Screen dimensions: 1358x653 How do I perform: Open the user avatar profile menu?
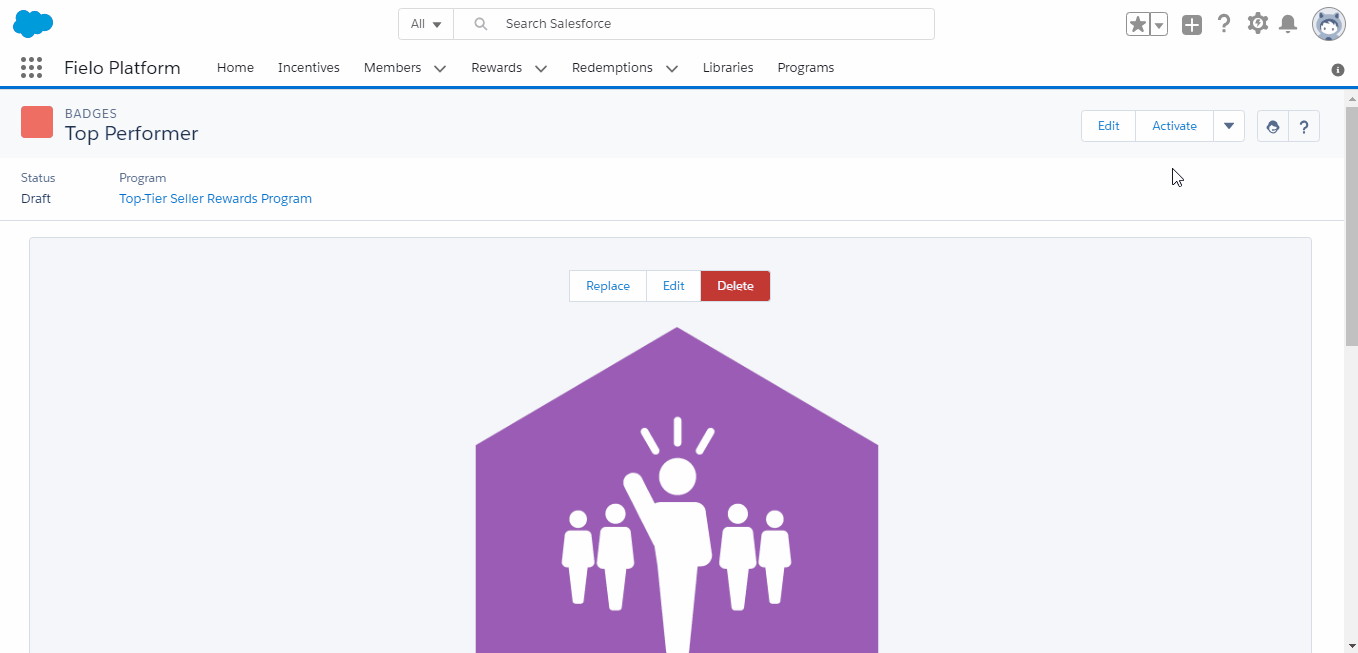point(1329,24)
